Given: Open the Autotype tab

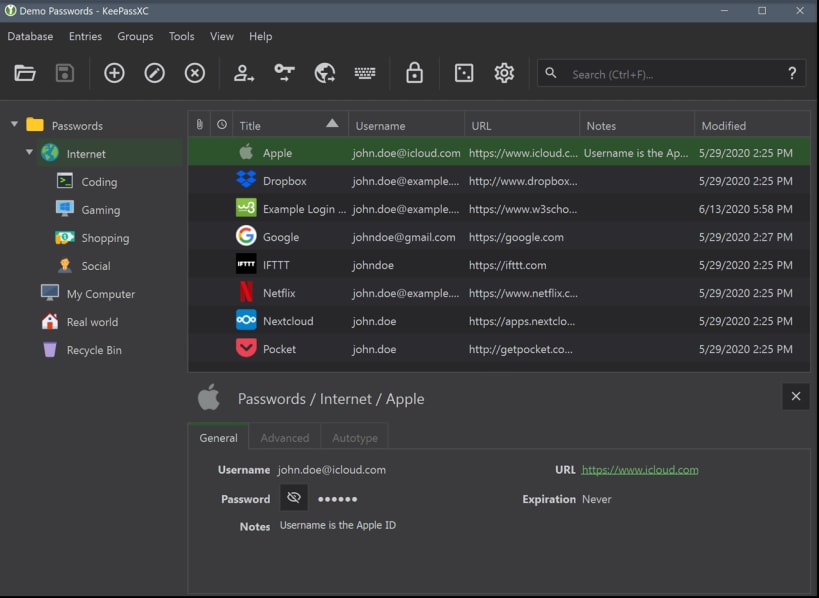Looking at the screenshot, I should 355,438.
